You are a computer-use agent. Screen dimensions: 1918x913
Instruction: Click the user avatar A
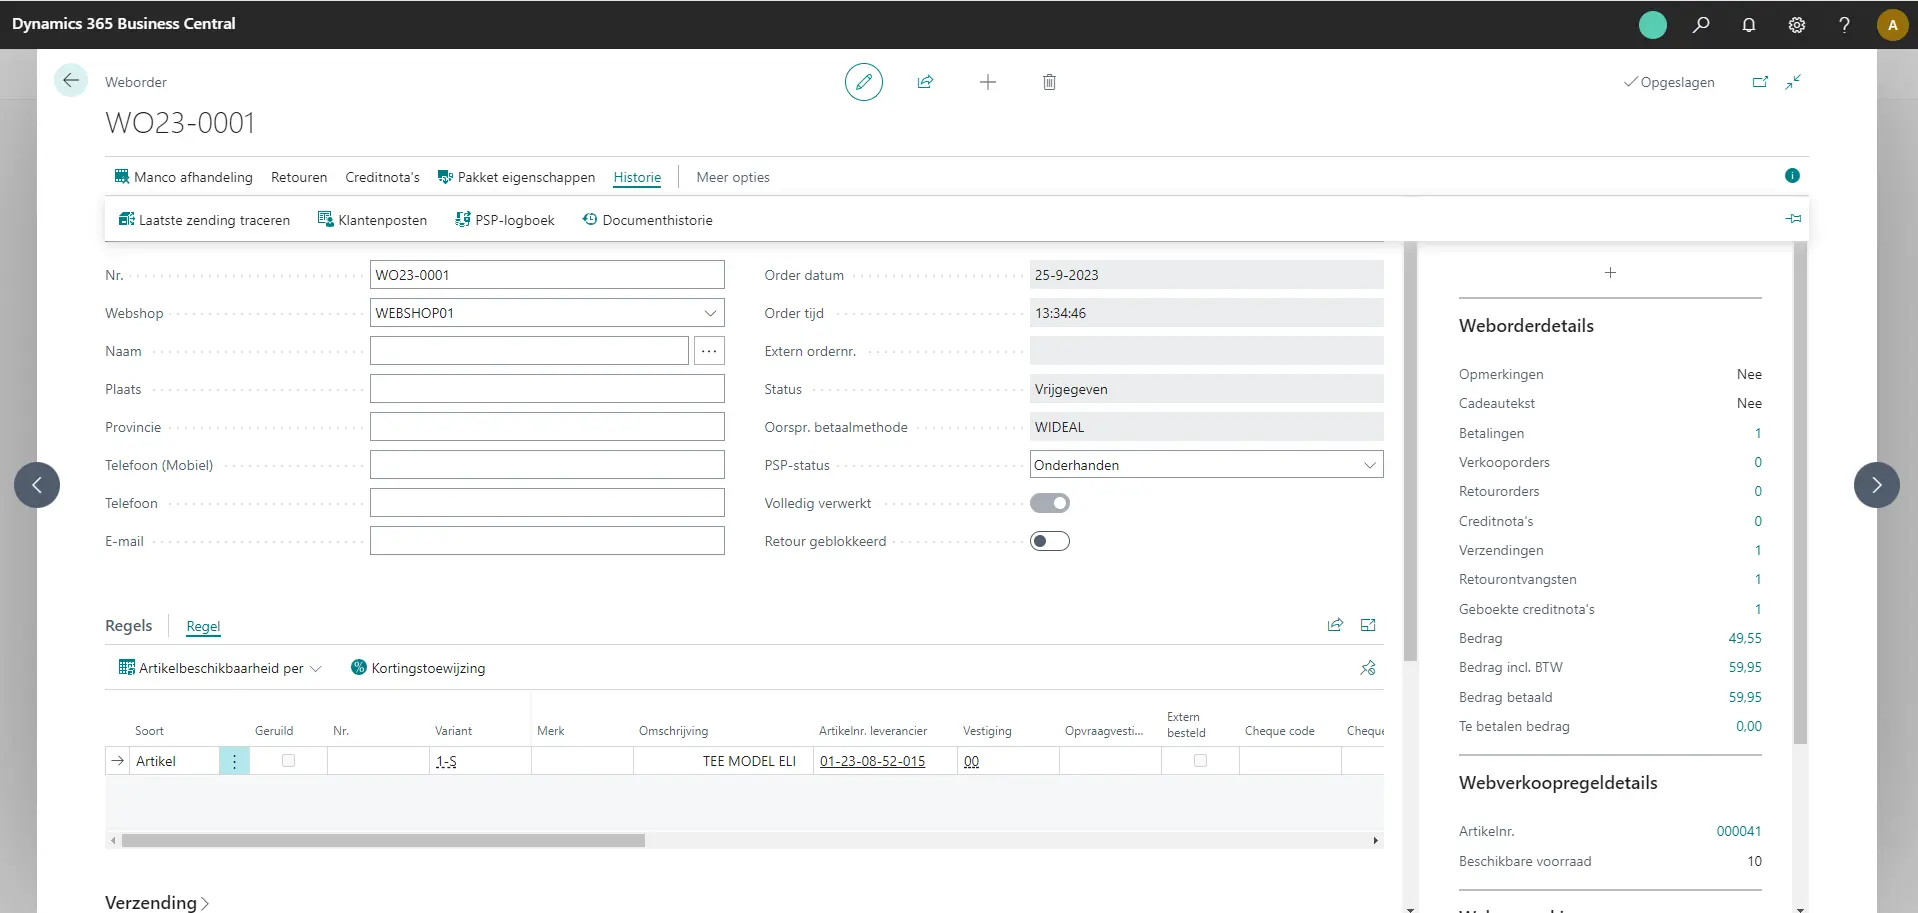tap(1893, 25)
